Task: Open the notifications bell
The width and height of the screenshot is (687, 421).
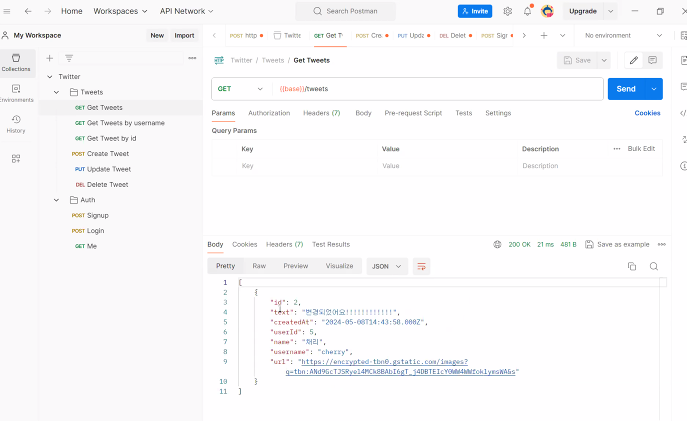Action: coord(528,11)
